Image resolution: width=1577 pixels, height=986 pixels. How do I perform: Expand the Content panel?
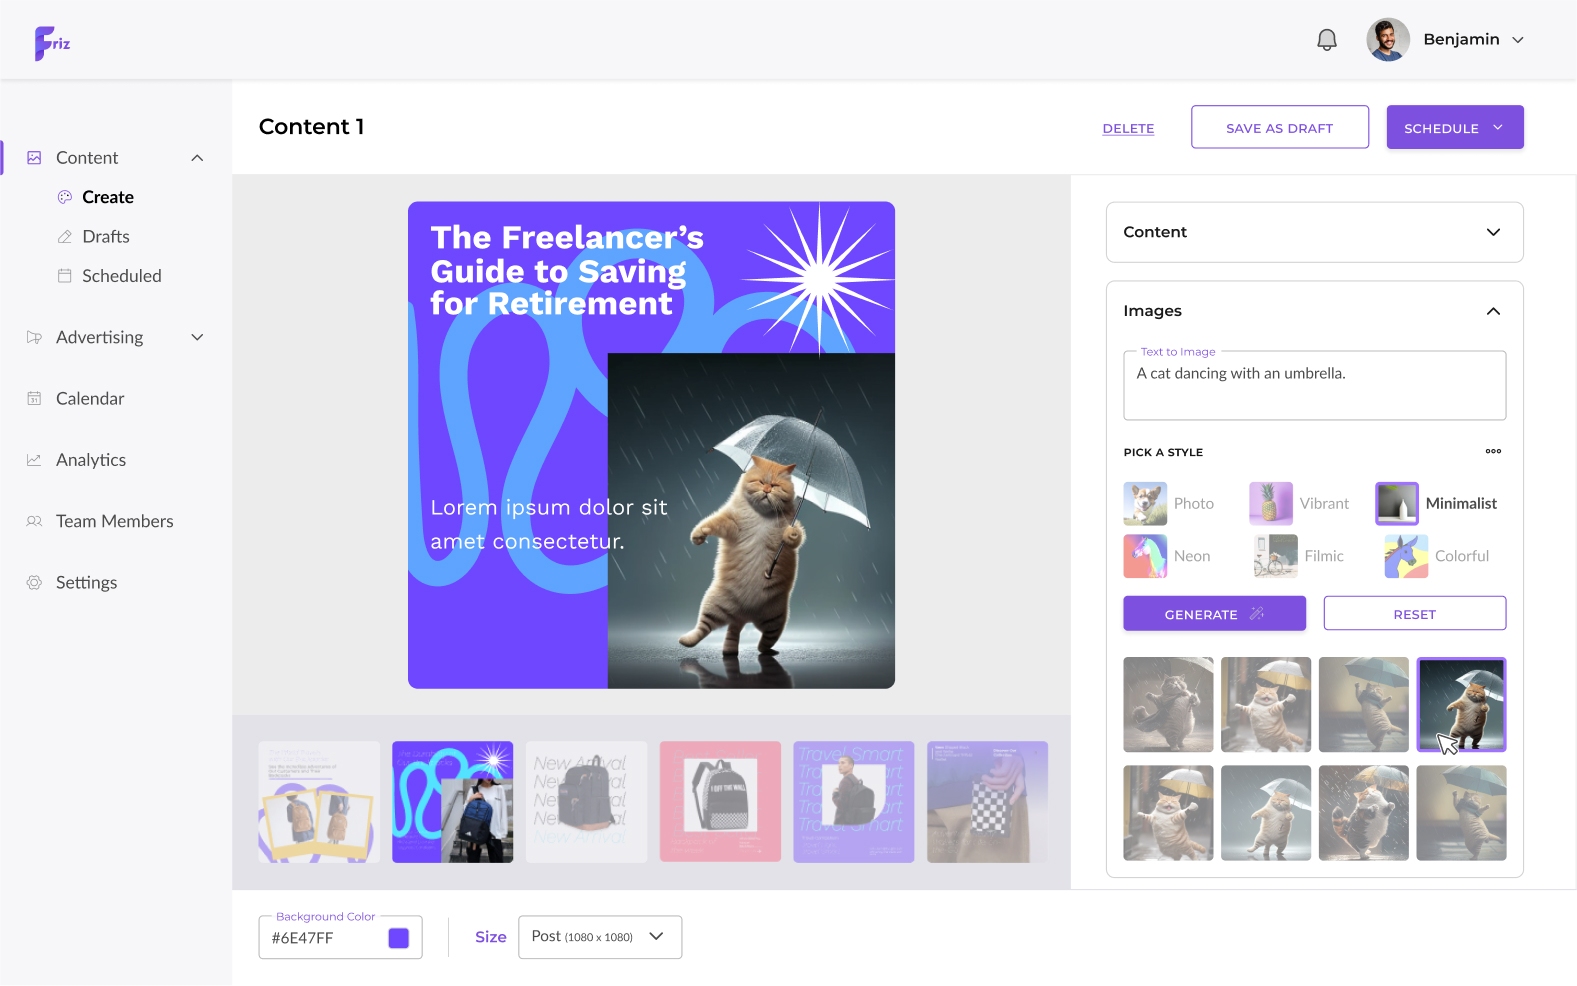point(1314,232)
